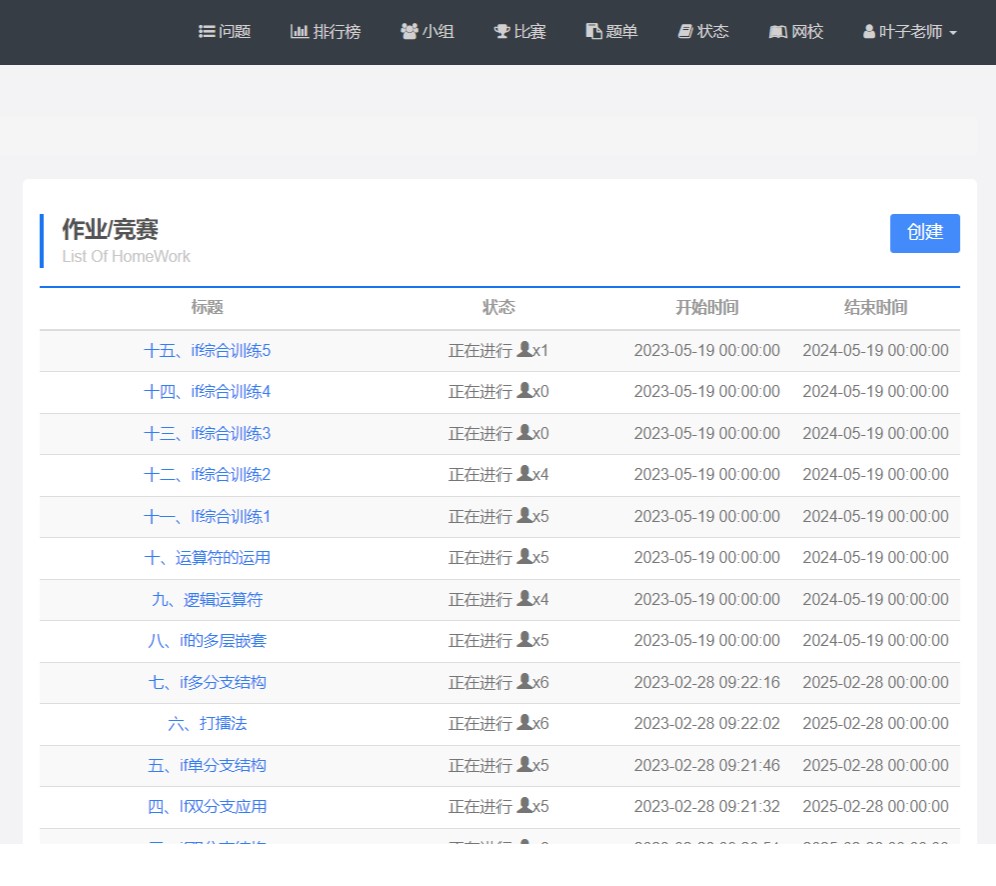Click participant icon in 十一、If综合训练1 row
Image resolution: width=996 pixels, height=886 pixels.
coord(525,515)
